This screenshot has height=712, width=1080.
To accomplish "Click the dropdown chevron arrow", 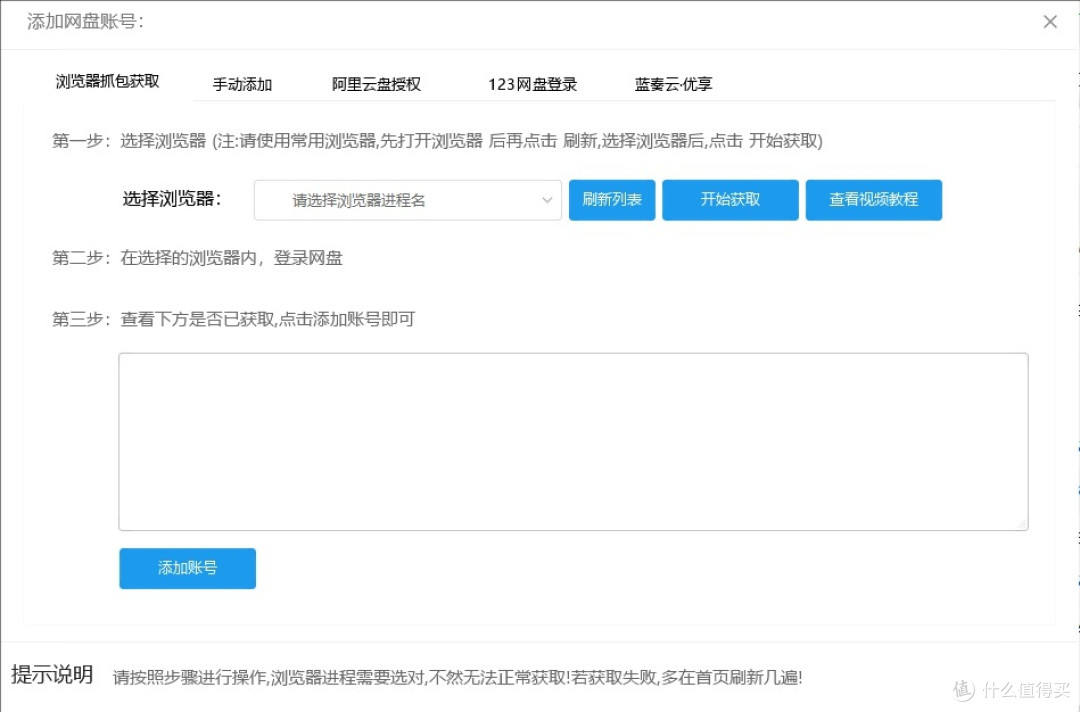I will click(547, 200).
